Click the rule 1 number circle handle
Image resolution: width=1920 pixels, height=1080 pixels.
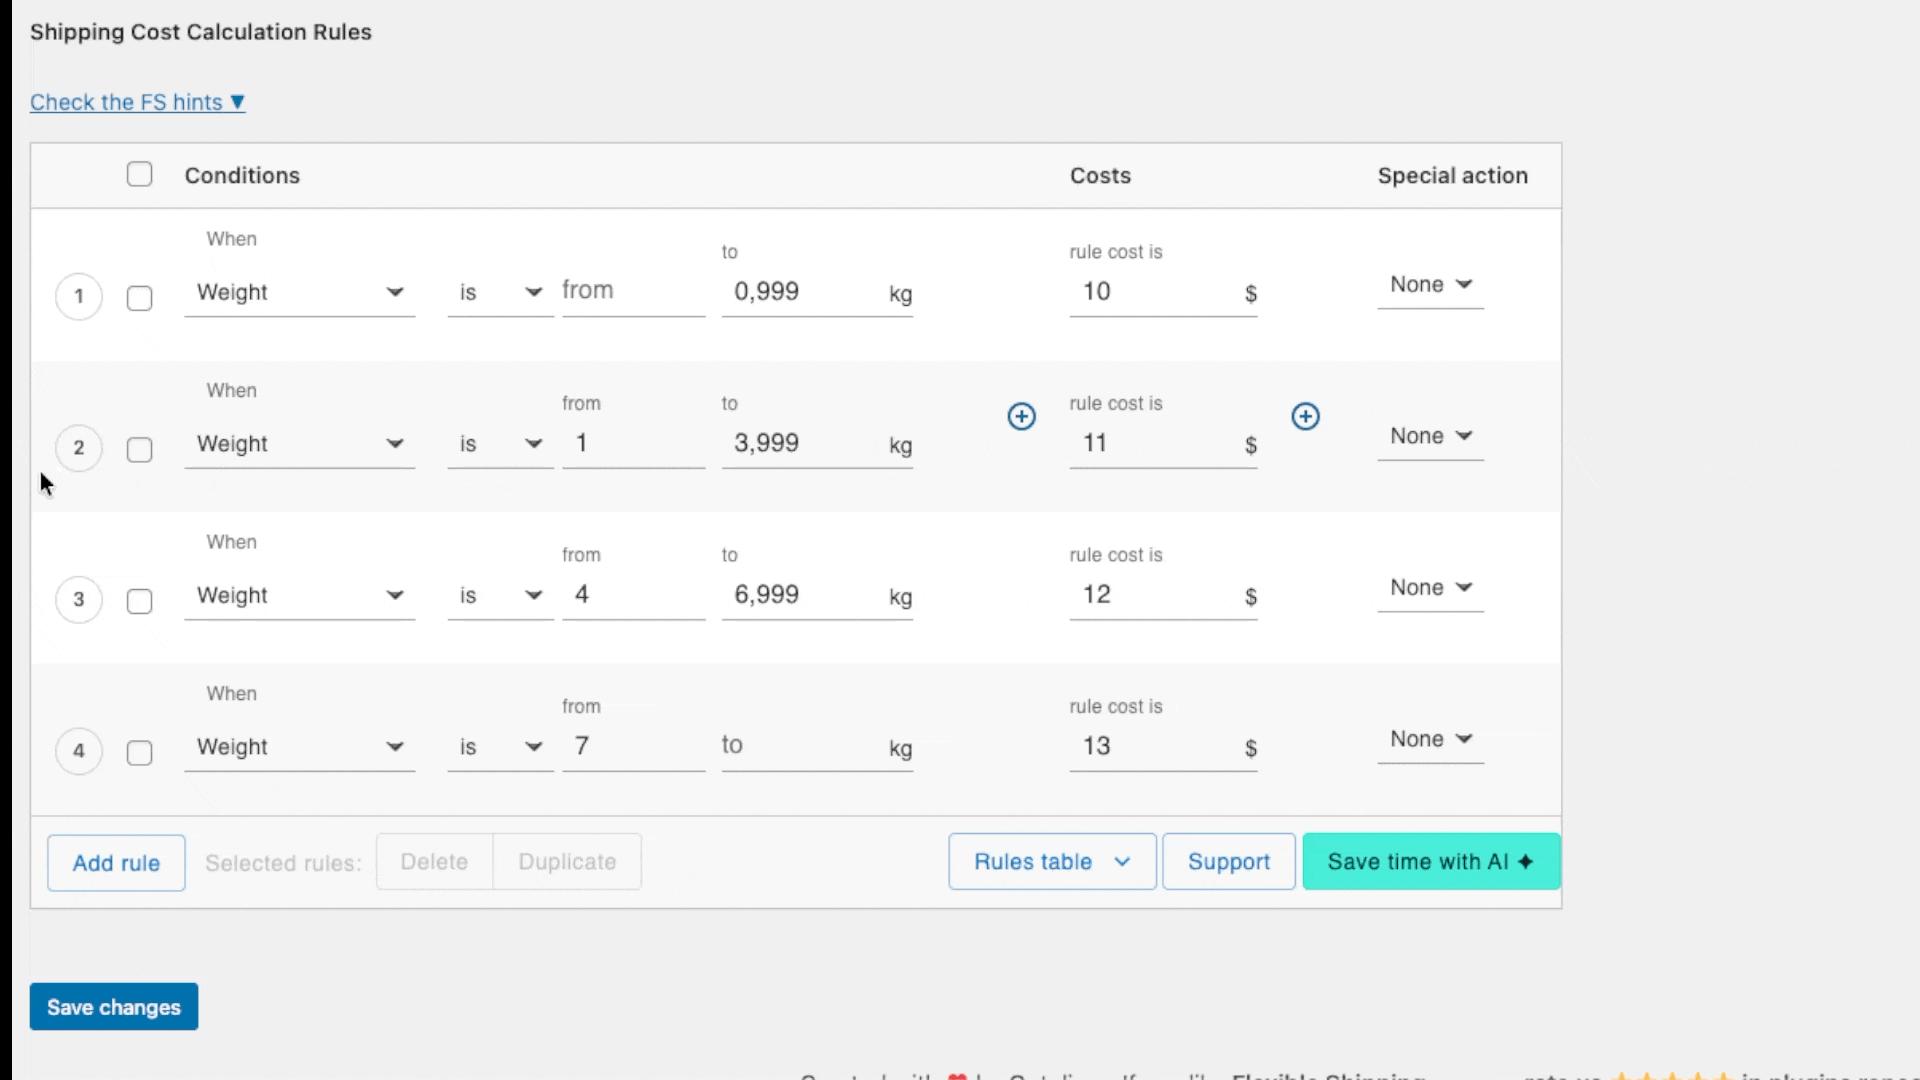click(x=79, y=297)
